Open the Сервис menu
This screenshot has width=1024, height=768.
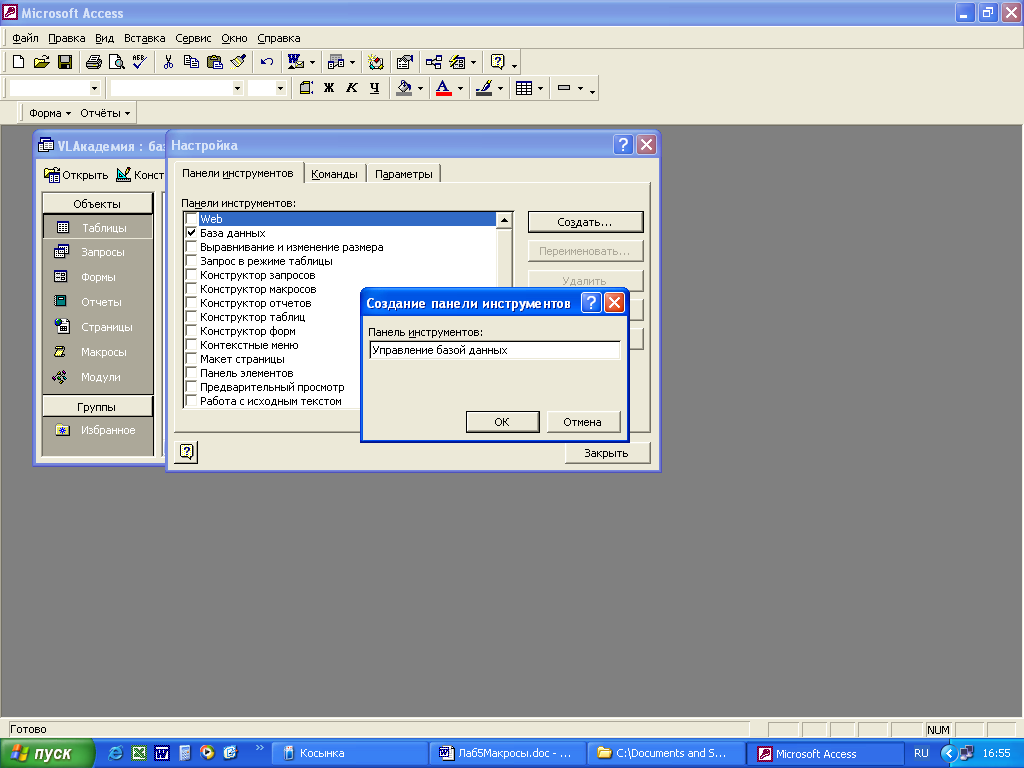pyautogui.click(x=193, y=38)
